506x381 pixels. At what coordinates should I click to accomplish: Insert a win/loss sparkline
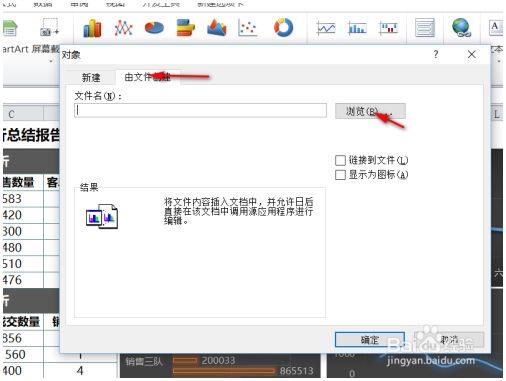389,28
